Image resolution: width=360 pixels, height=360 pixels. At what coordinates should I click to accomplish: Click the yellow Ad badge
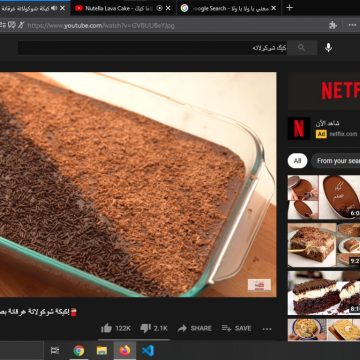(x=321, y=134)
